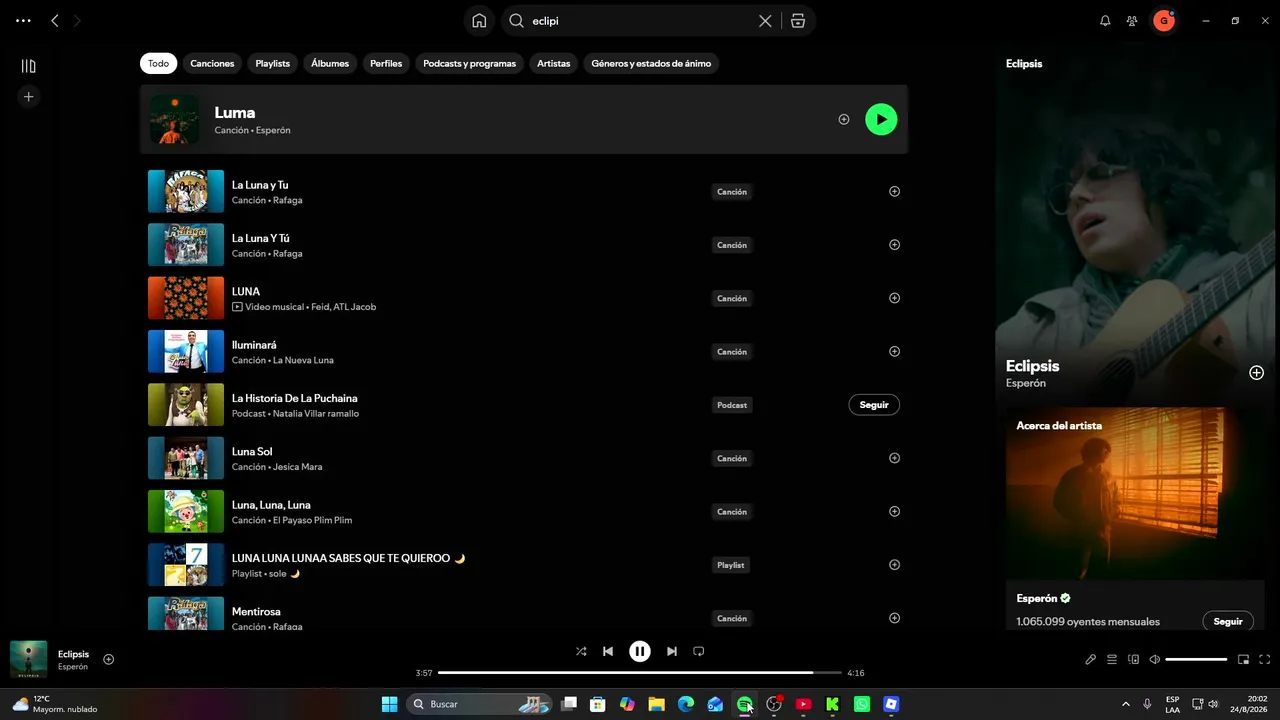Follow Esperón in the artist card
Image resolution: width=1280 pixels, height=720 pixels.
coord(1228,621)
